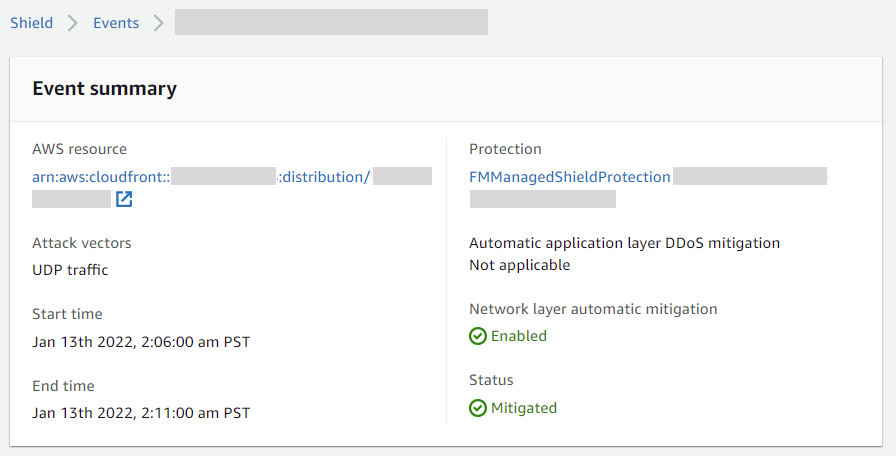Click the Event summary heading

pos(105,88)
